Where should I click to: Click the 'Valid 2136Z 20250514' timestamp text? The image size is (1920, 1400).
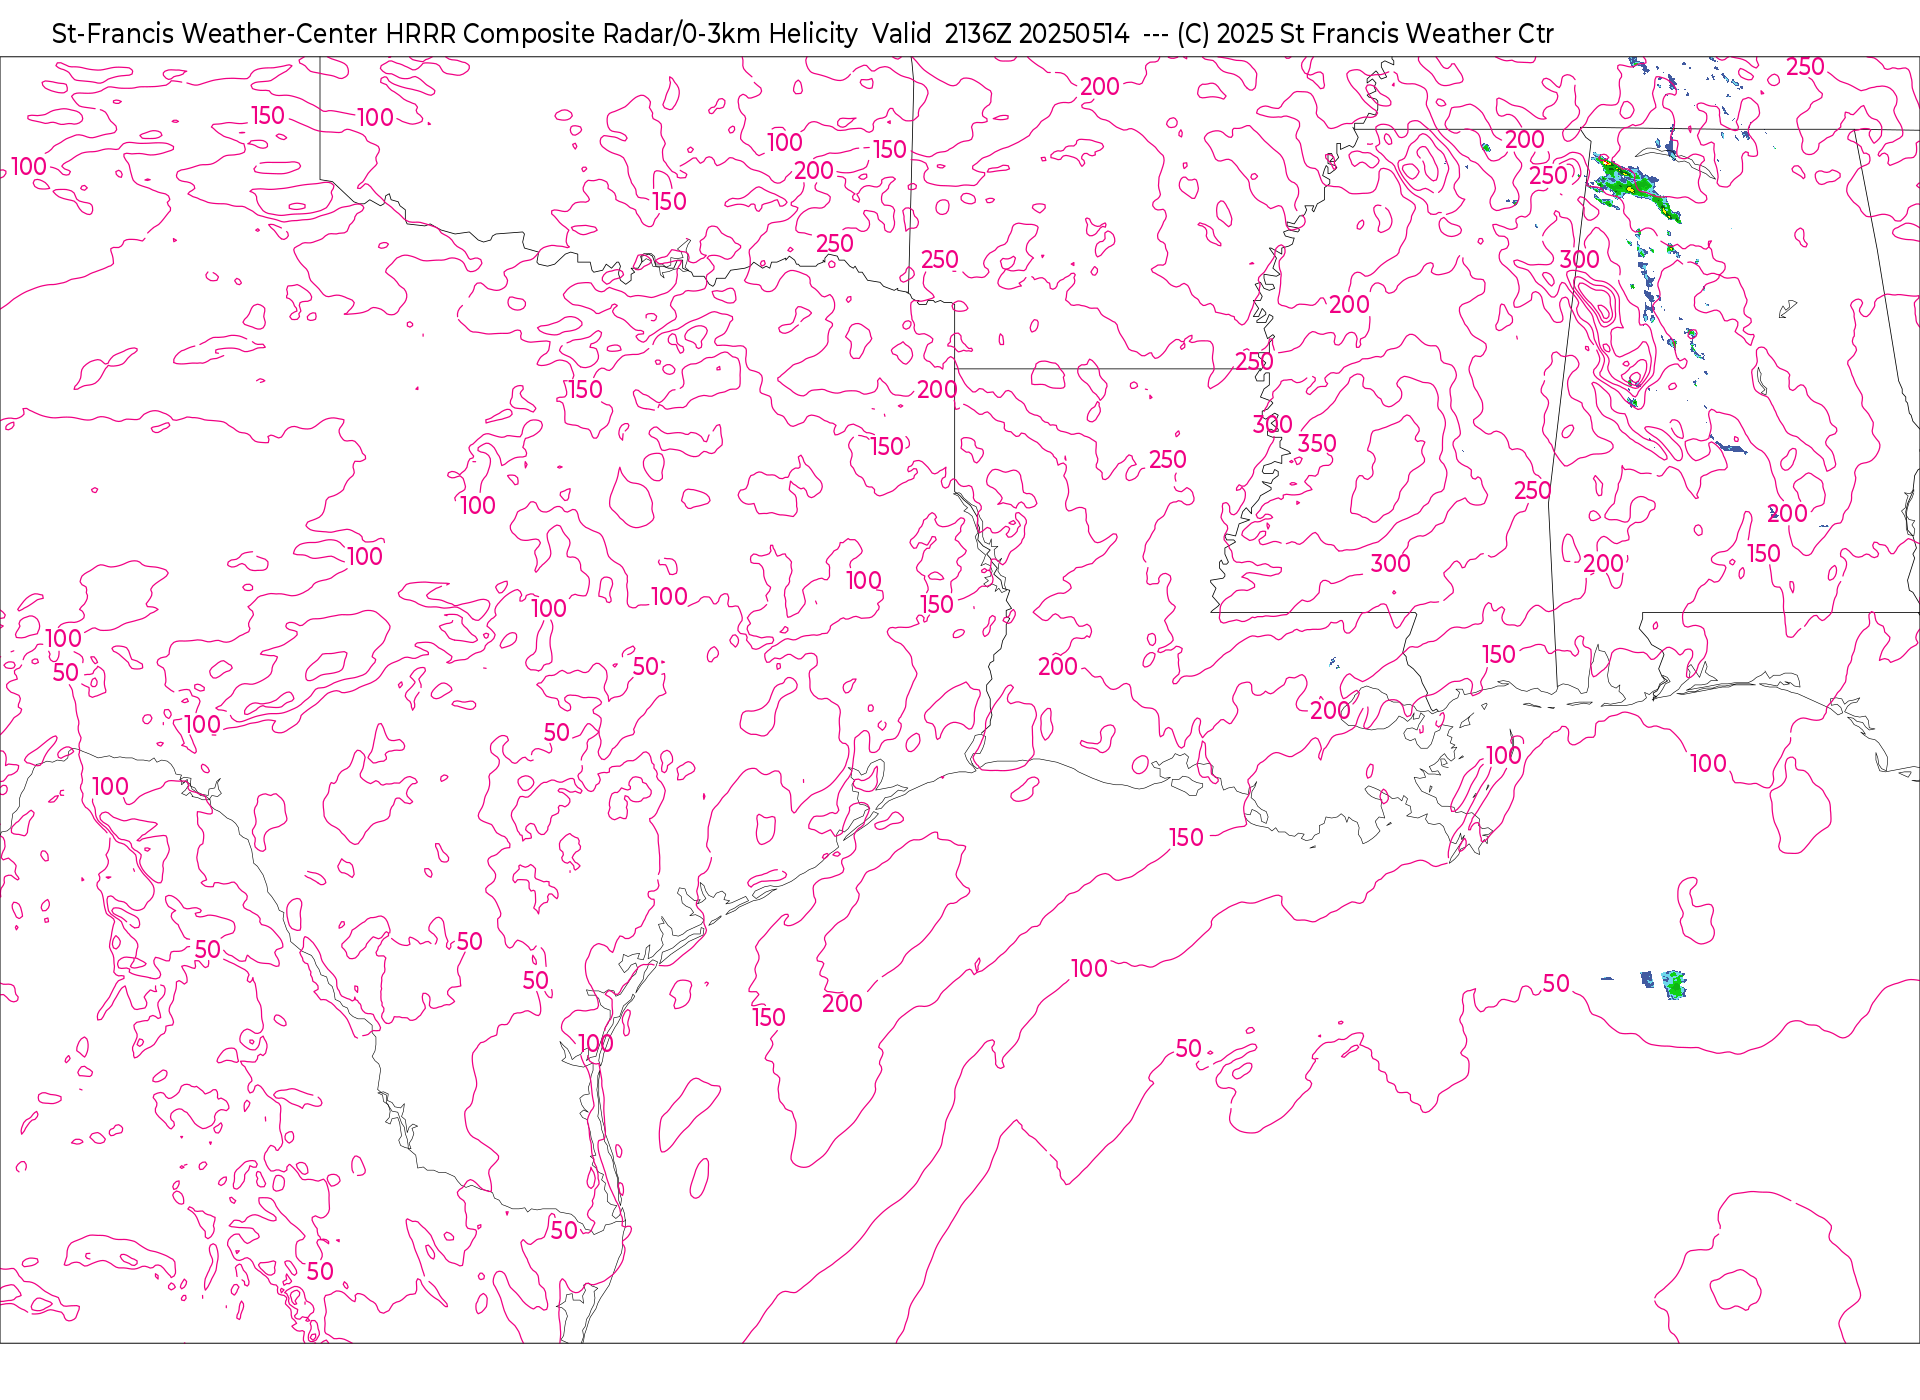click(x=1000, y=34)
